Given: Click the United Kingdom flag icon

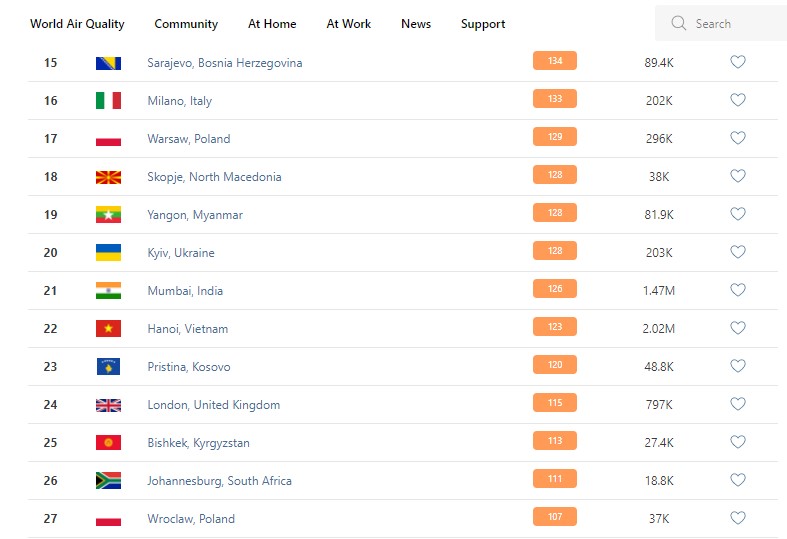Looking at the screenshot, I should 108,405.
